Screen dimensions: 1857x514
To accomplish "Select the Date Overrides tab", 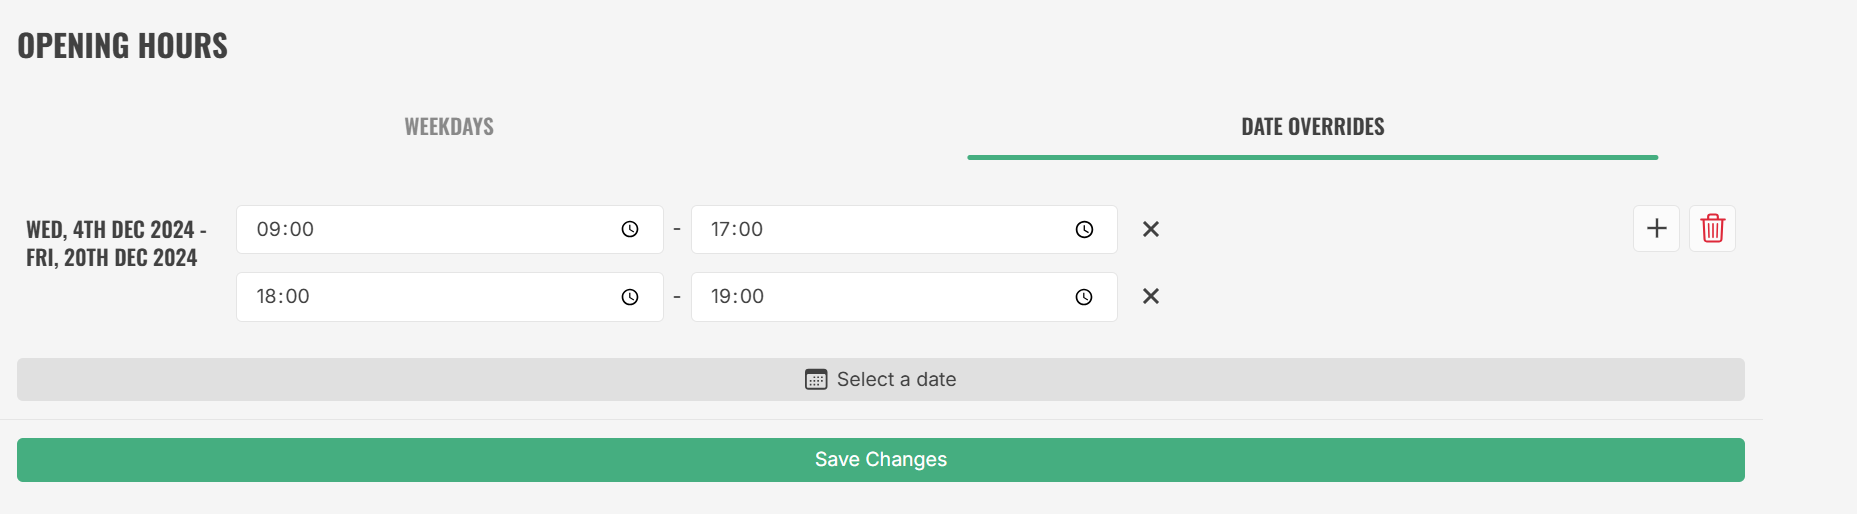I will [x=1313, y=127].
